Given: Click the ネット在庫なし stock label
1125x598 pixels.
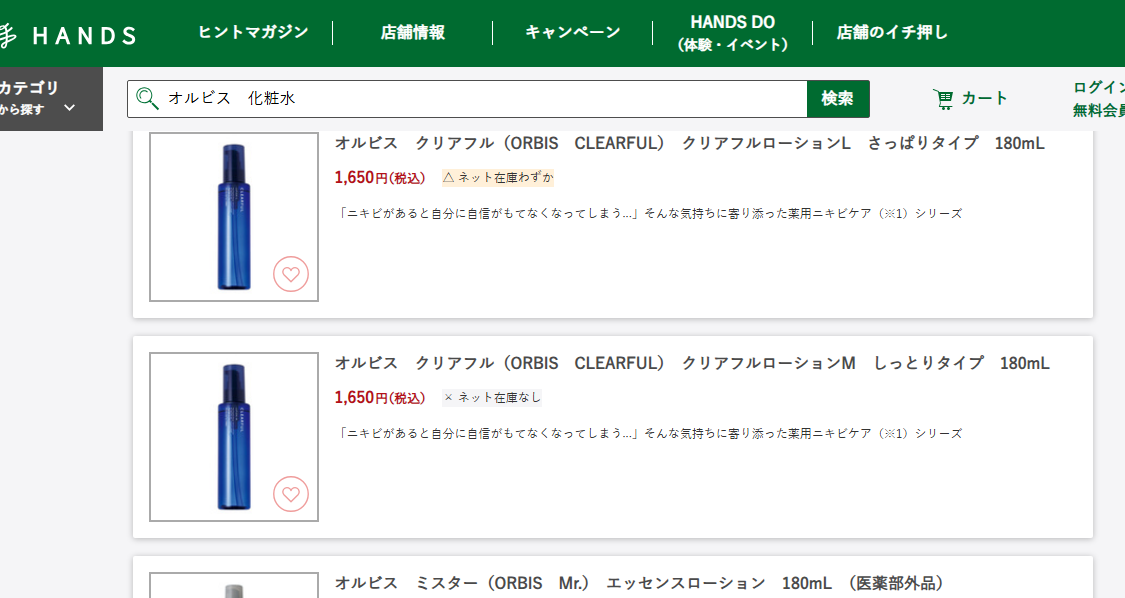Looking at the screenshot, I should click(x=491, y=397).
